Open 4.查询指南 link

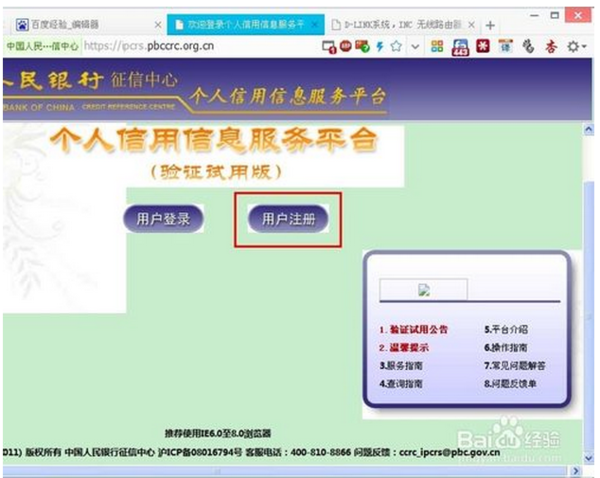coord(401,383)
